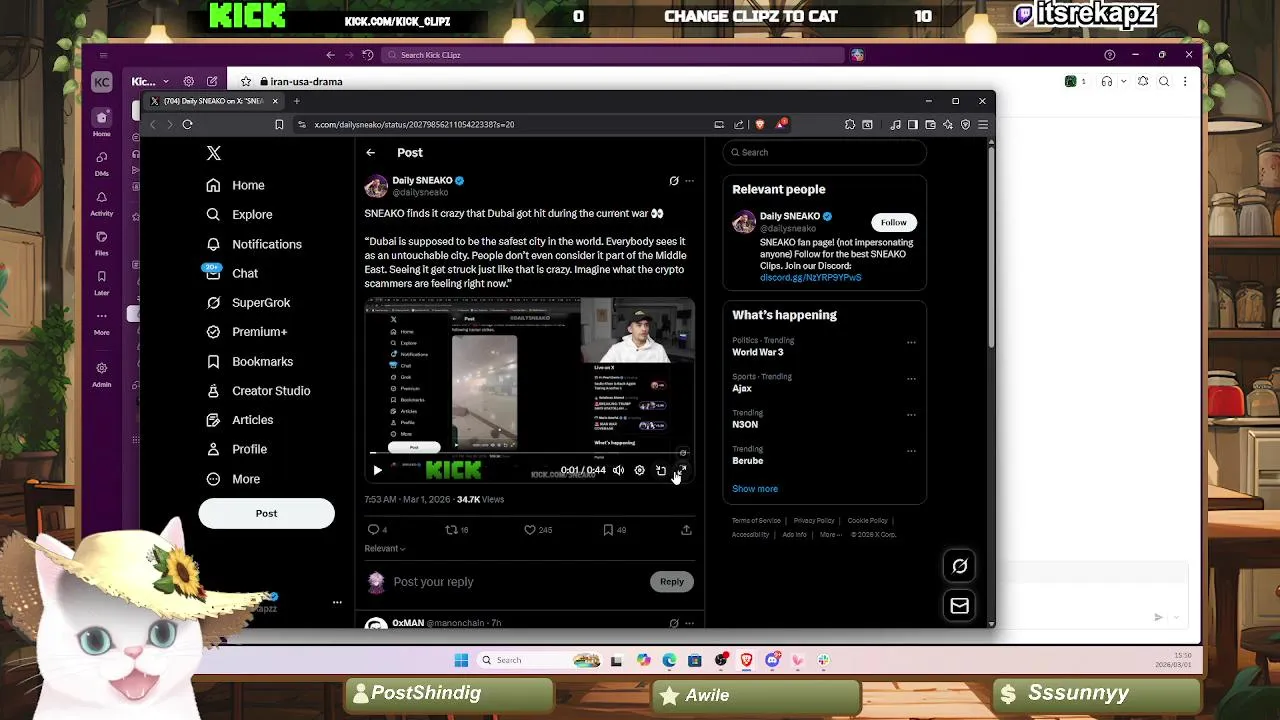Image resolution: width=1280 pixels, height=720 pixels.
Task: Open the floating Grok button
Action: [959, 566]
